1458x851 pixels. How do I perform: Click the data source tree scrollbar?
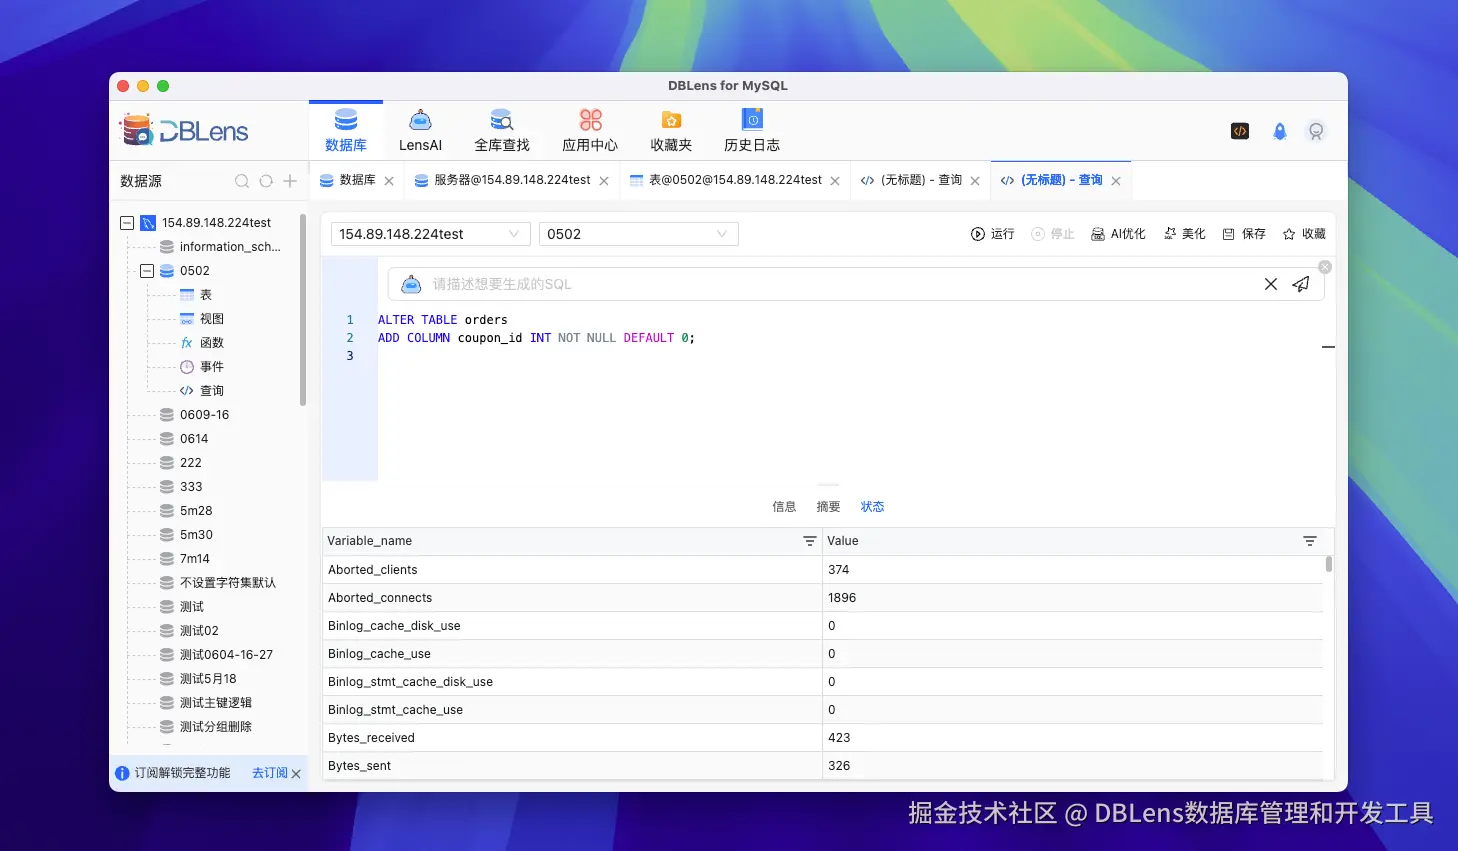(303, 310)
